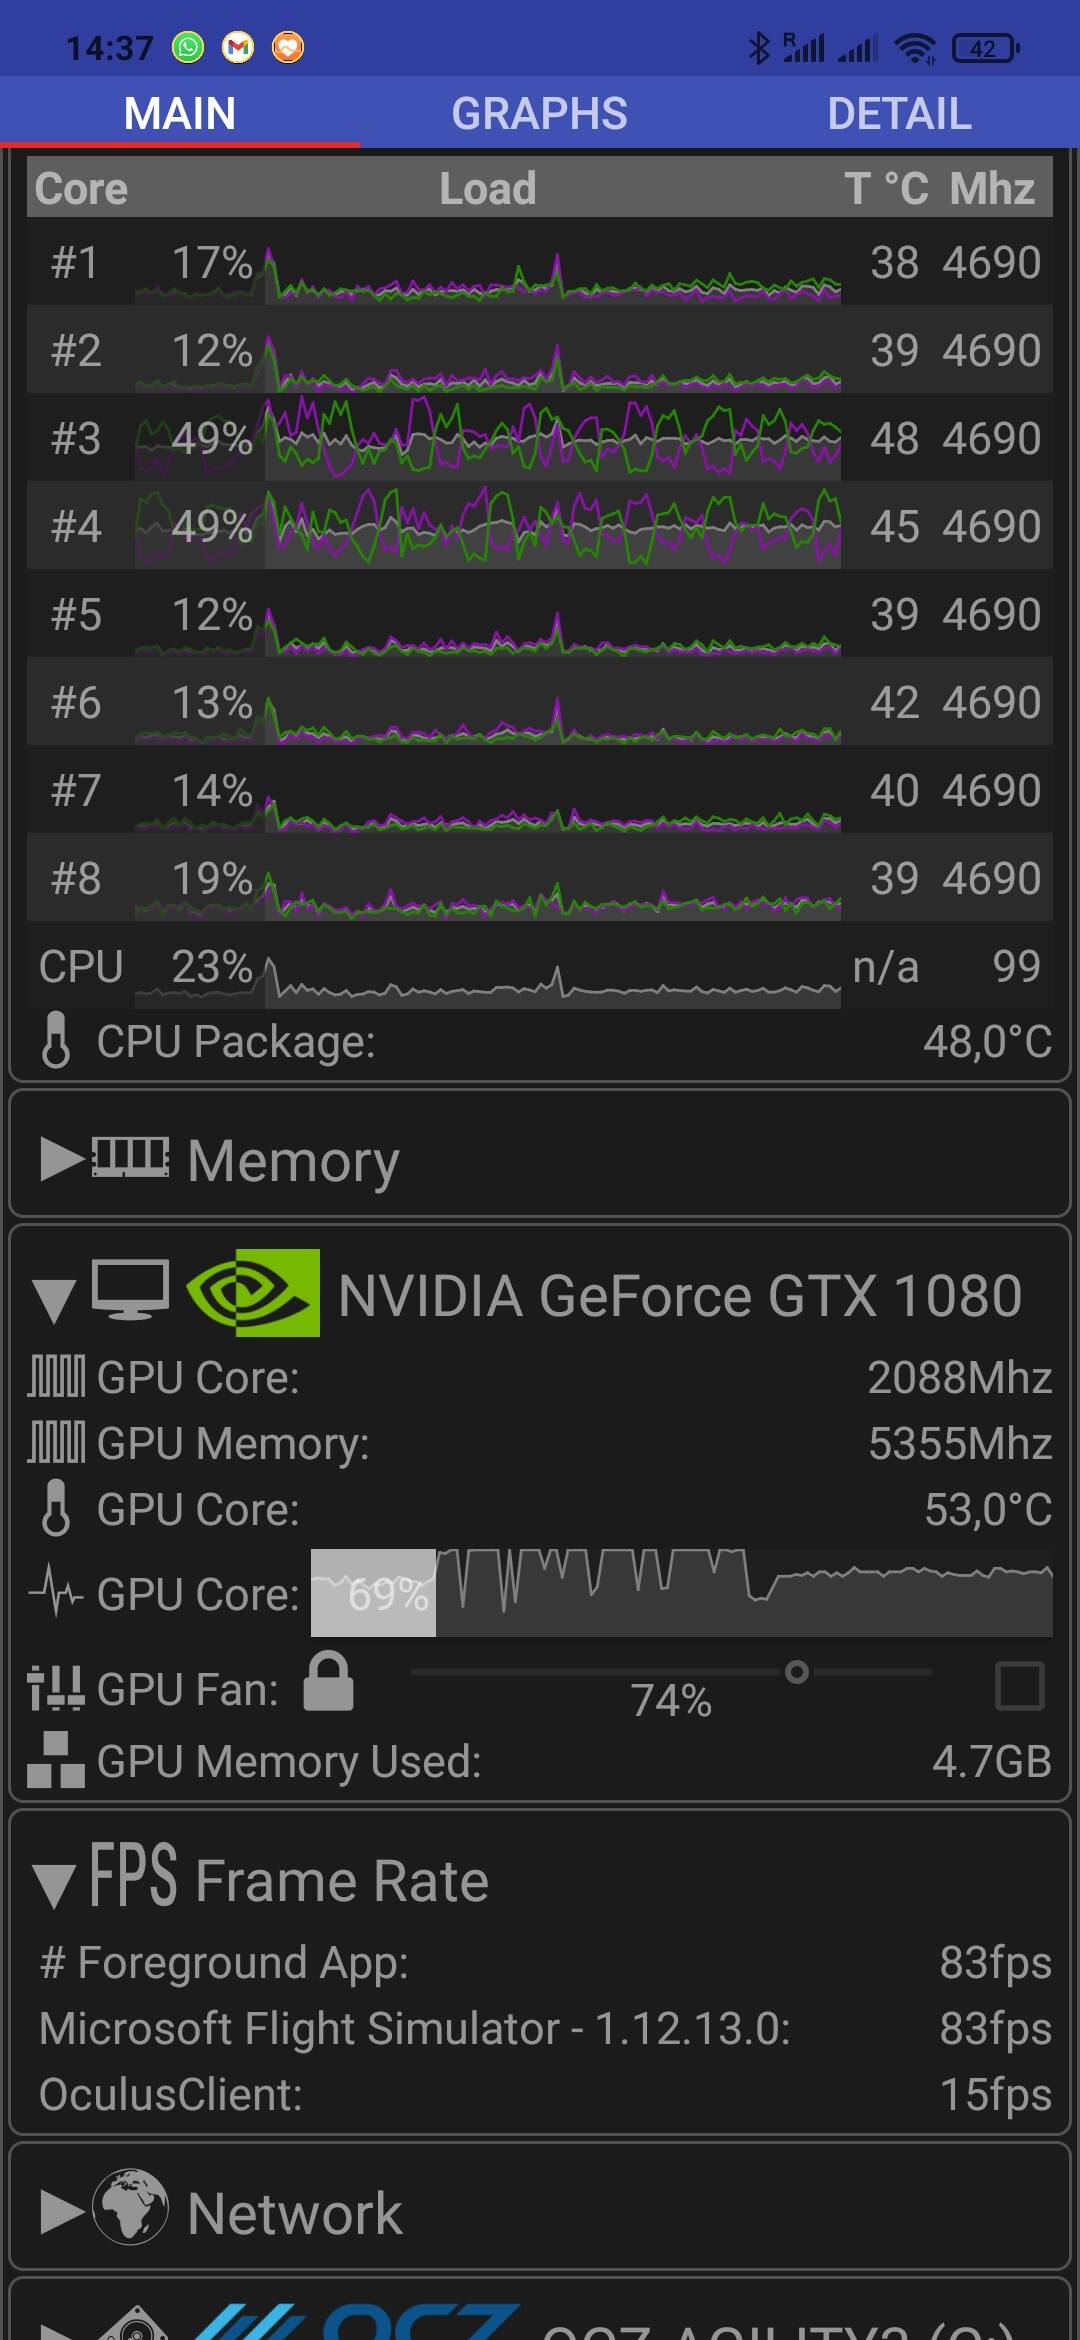Tap the CPU Package thermometer icon
This screenshot has height=2340, width=1080.
click(x=56, y=1040)
